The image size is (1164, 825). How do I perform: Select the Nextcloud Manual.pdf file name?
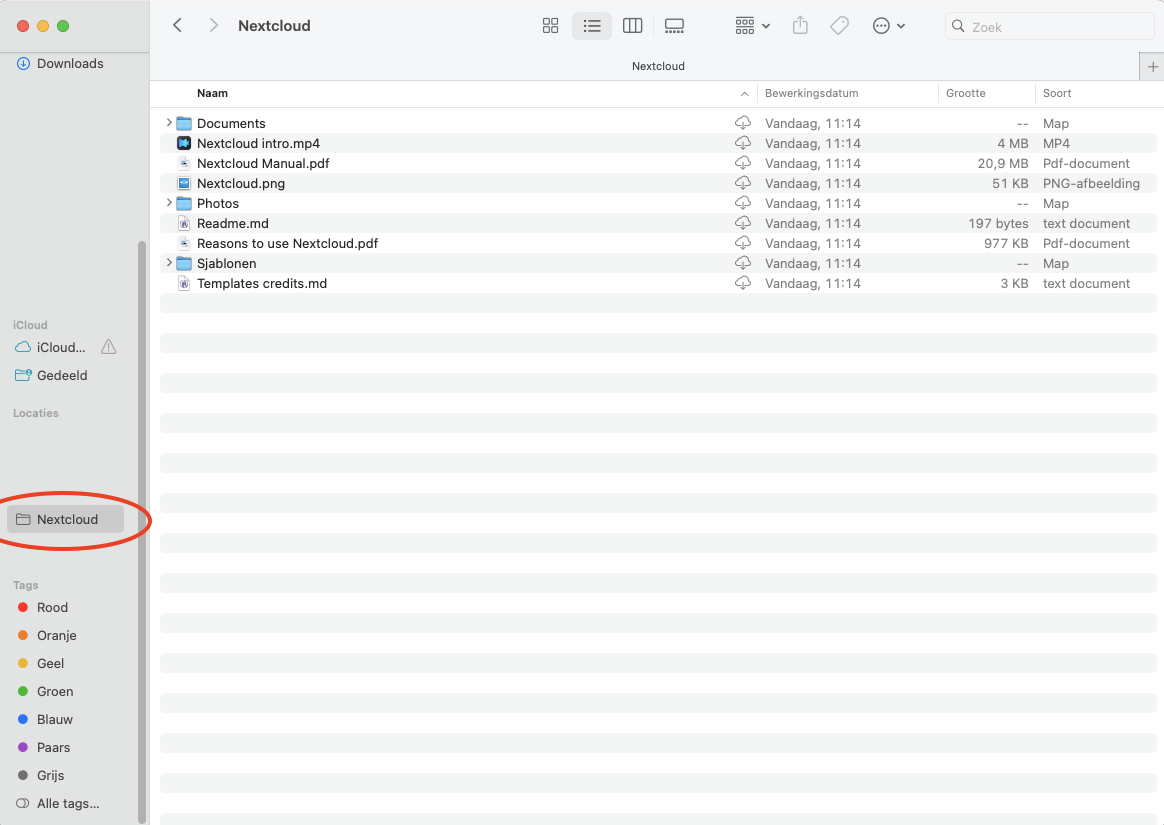coord(263,163)
